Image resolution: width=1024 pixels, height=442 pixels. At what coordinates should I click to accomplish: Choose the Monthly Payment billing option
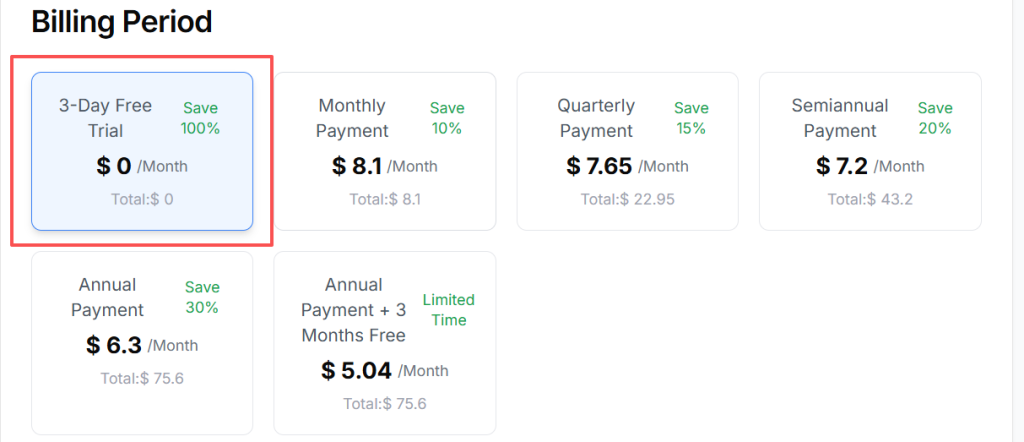[x=385, y=152]
